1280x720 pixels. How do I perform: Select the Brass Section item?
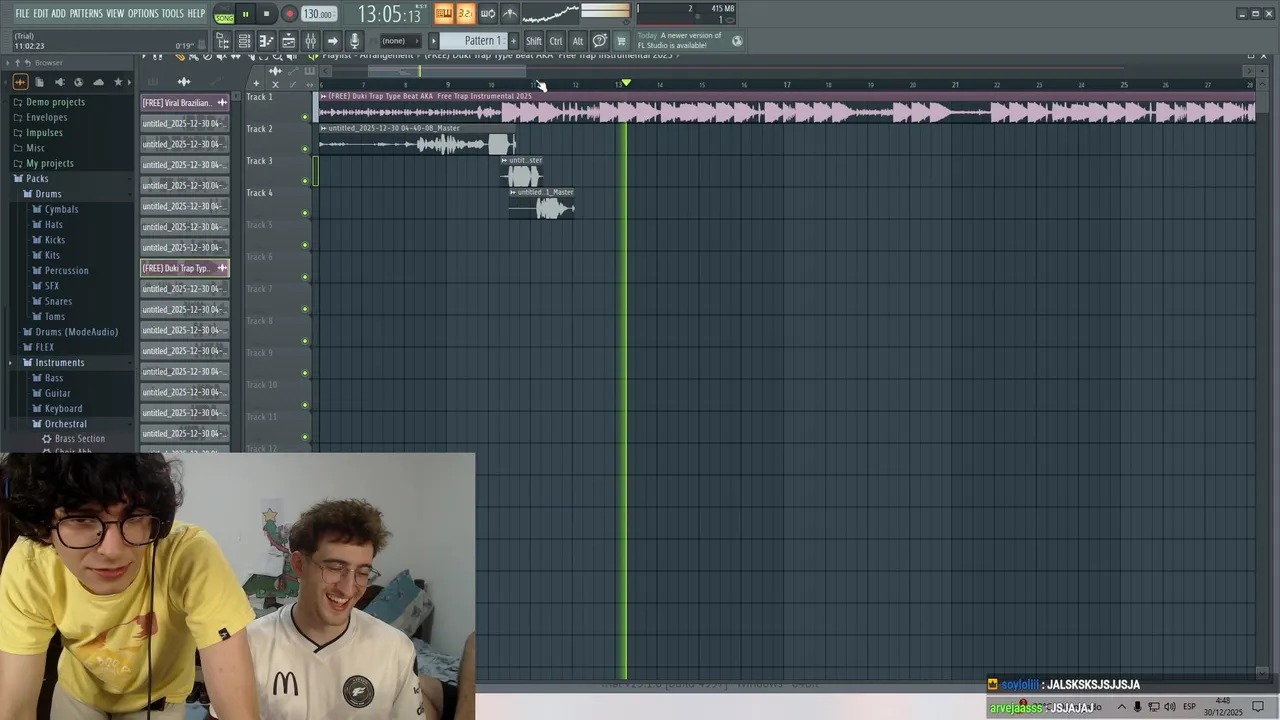[x=80, y=439]
